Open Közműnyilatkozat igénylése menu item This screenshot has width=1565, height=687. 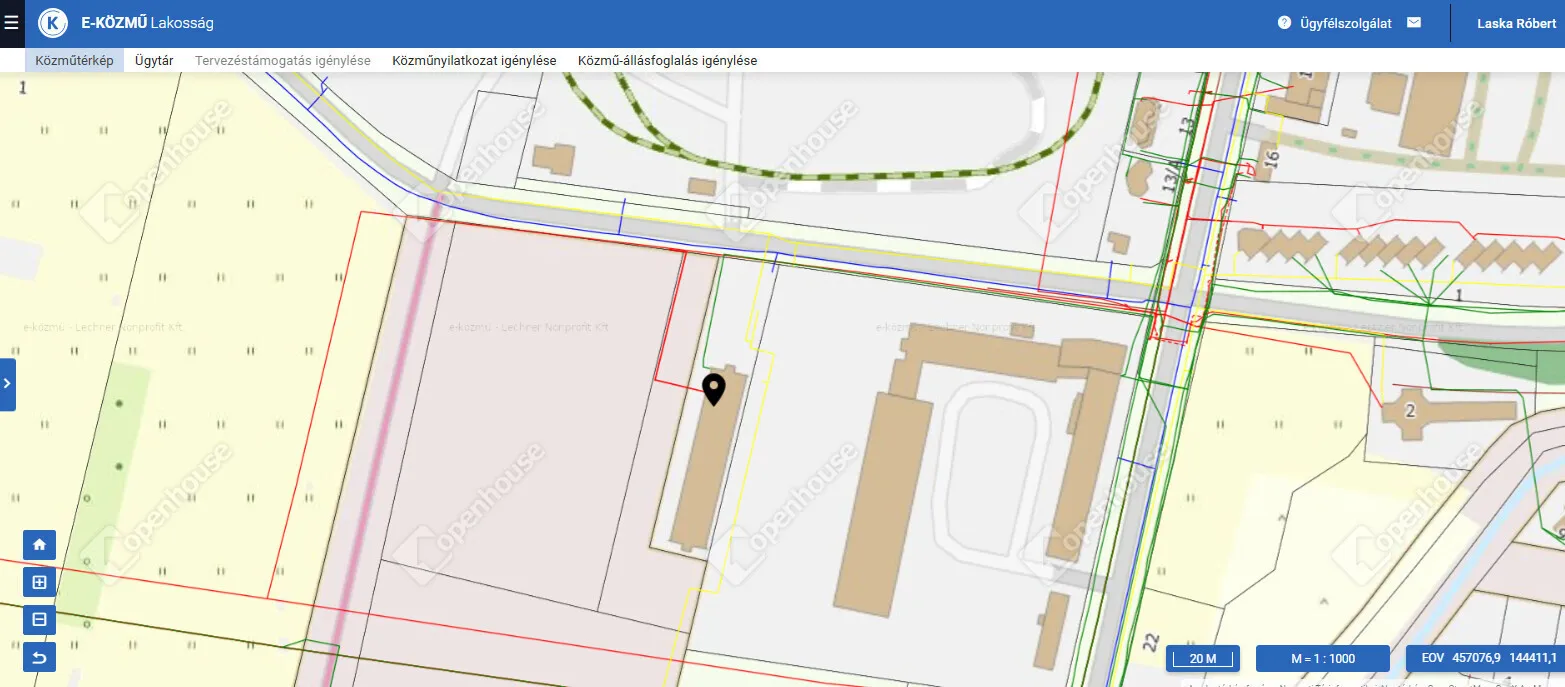tap(474, 60)
